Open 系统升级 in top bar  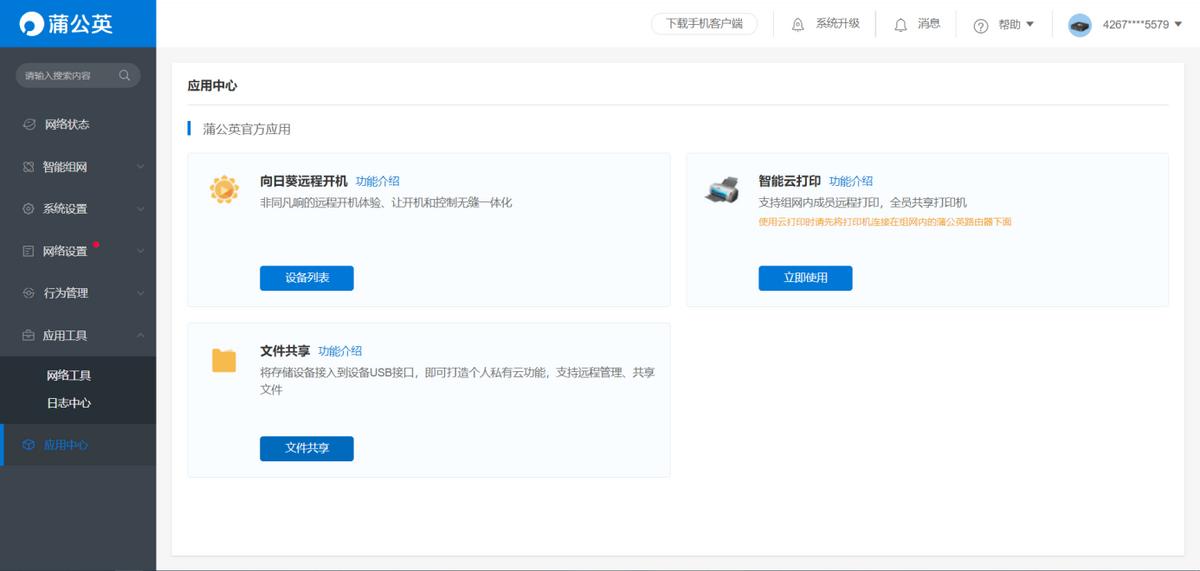click(x=837, y=23)
